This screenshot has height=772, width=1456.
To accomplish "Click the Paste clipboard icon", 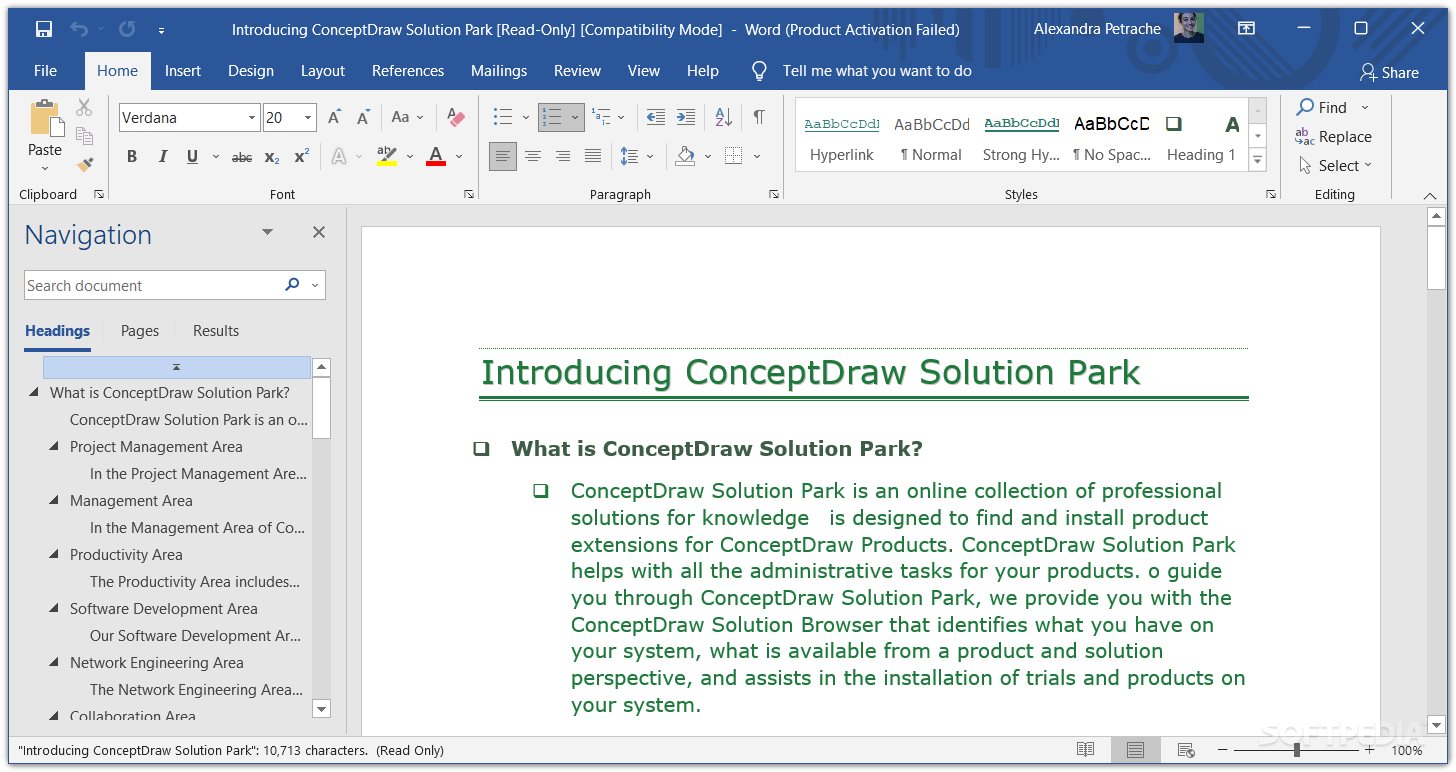I will click(45, 117).
